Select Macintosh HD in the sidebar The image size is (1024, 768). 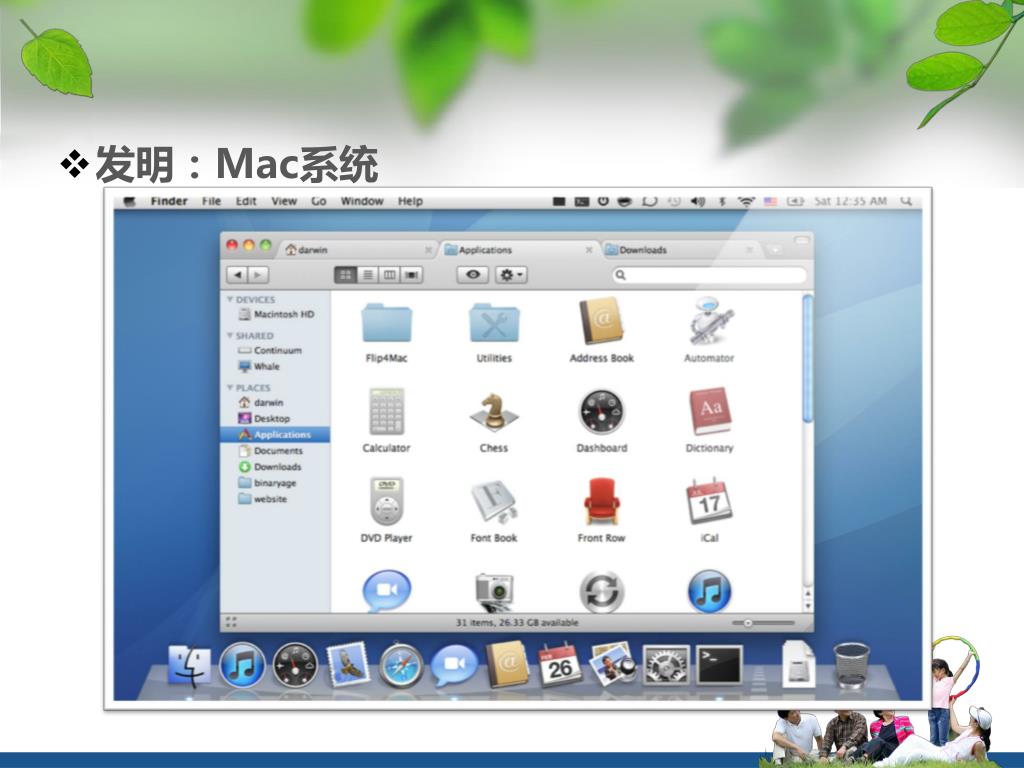tap(276, 314)
